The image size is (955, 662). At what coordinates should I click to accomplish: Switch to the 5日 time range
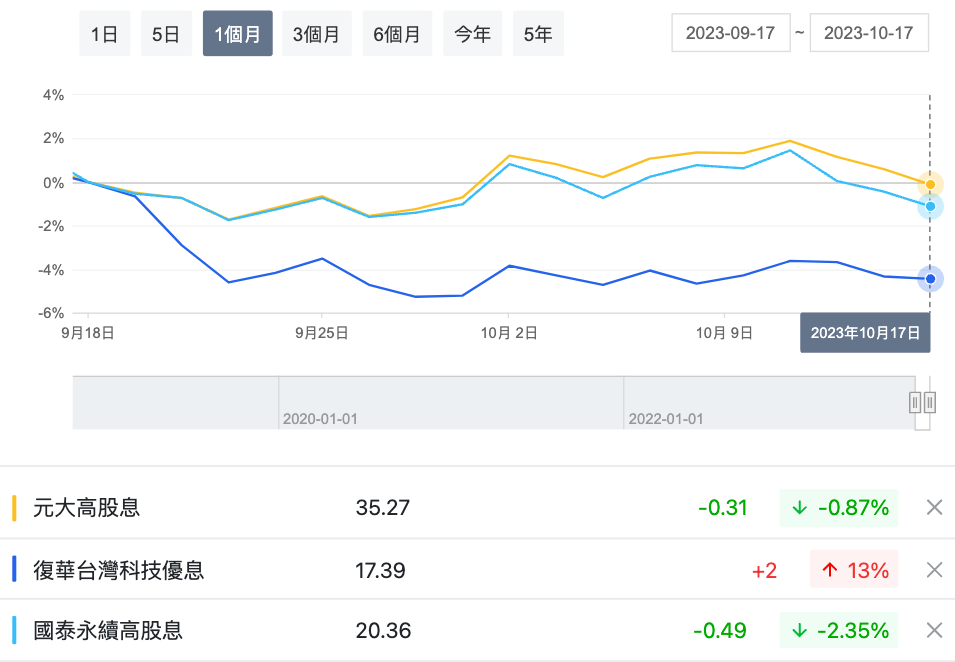(166, 35)
